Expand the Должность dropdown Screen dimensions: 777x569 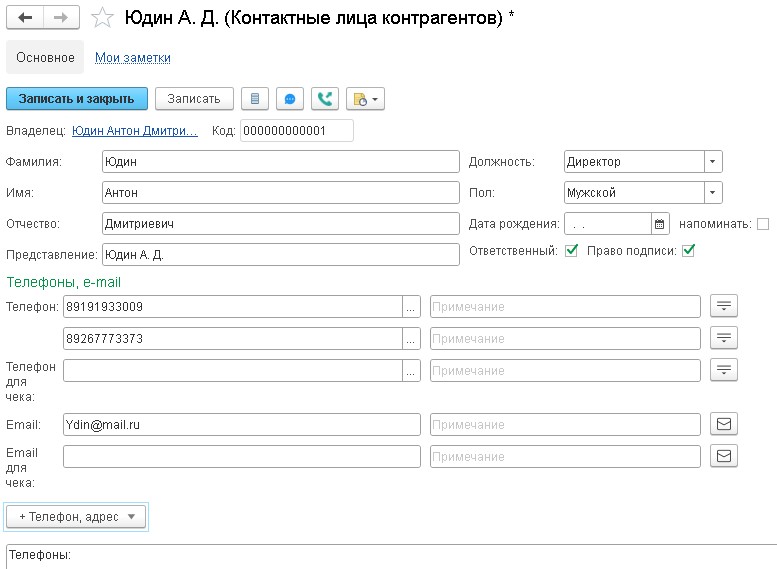click(712, 162)
